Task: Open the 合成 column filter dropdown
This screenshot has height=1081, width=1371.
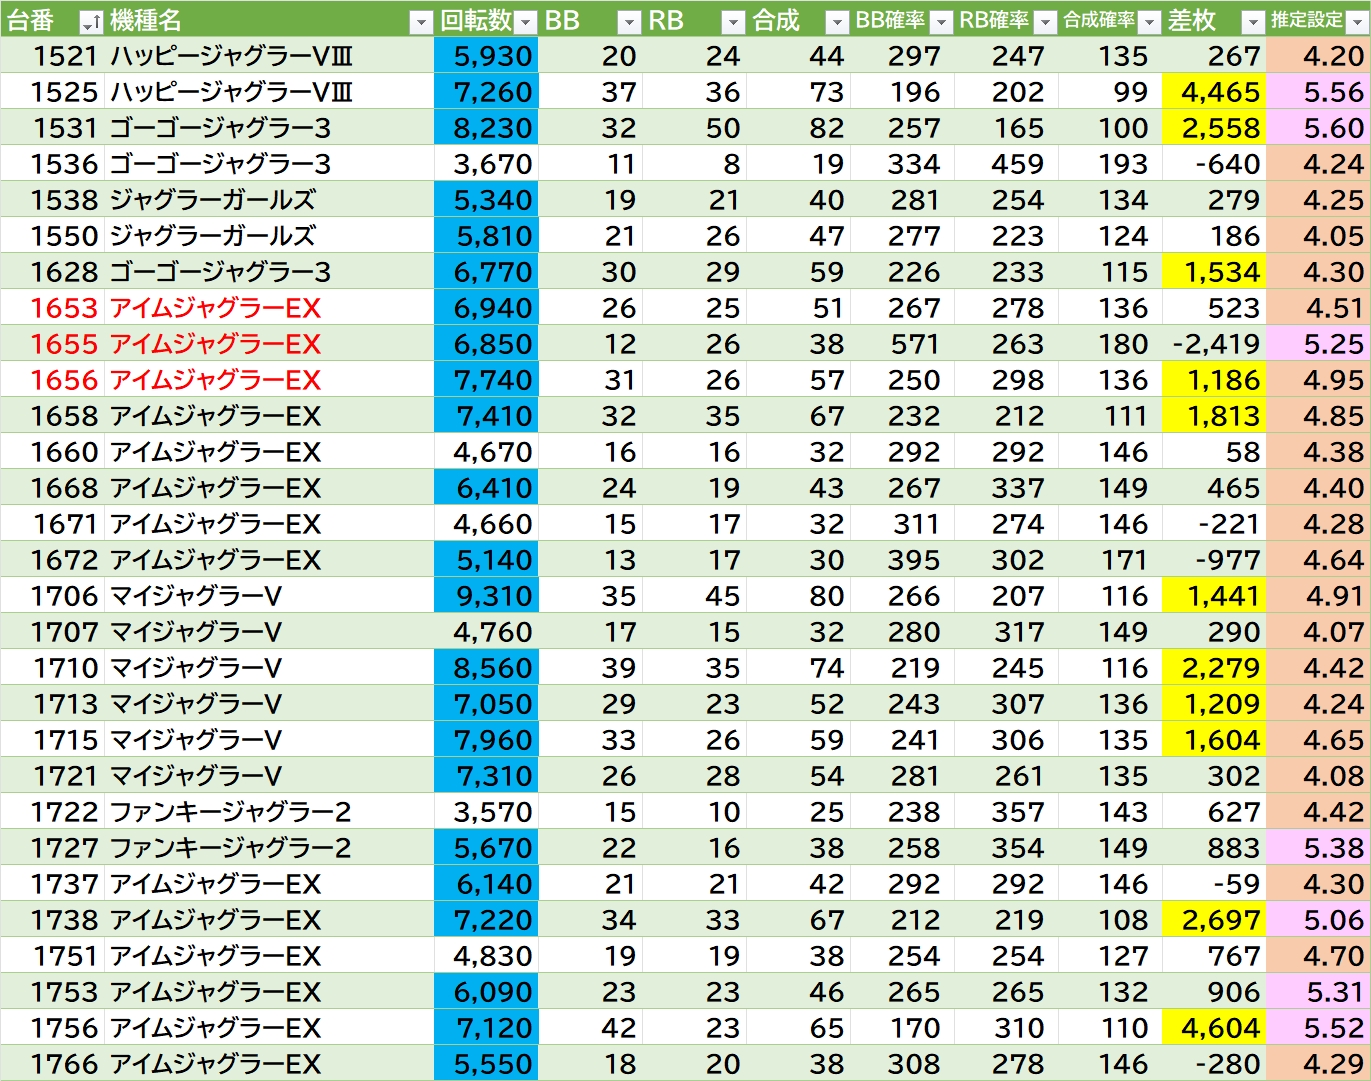Action: pyautogui.click(x=837, y=22)
